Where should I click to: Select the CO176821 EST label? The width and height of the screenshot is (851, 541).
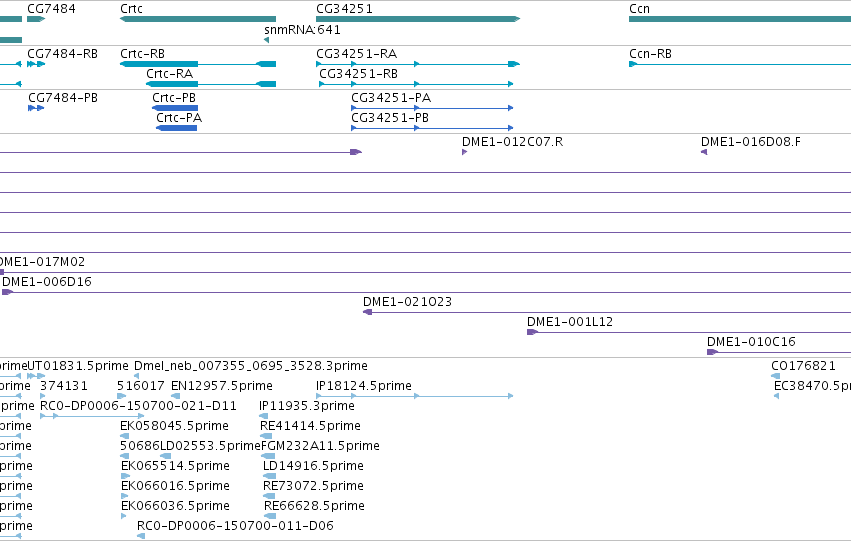(803, 366)
